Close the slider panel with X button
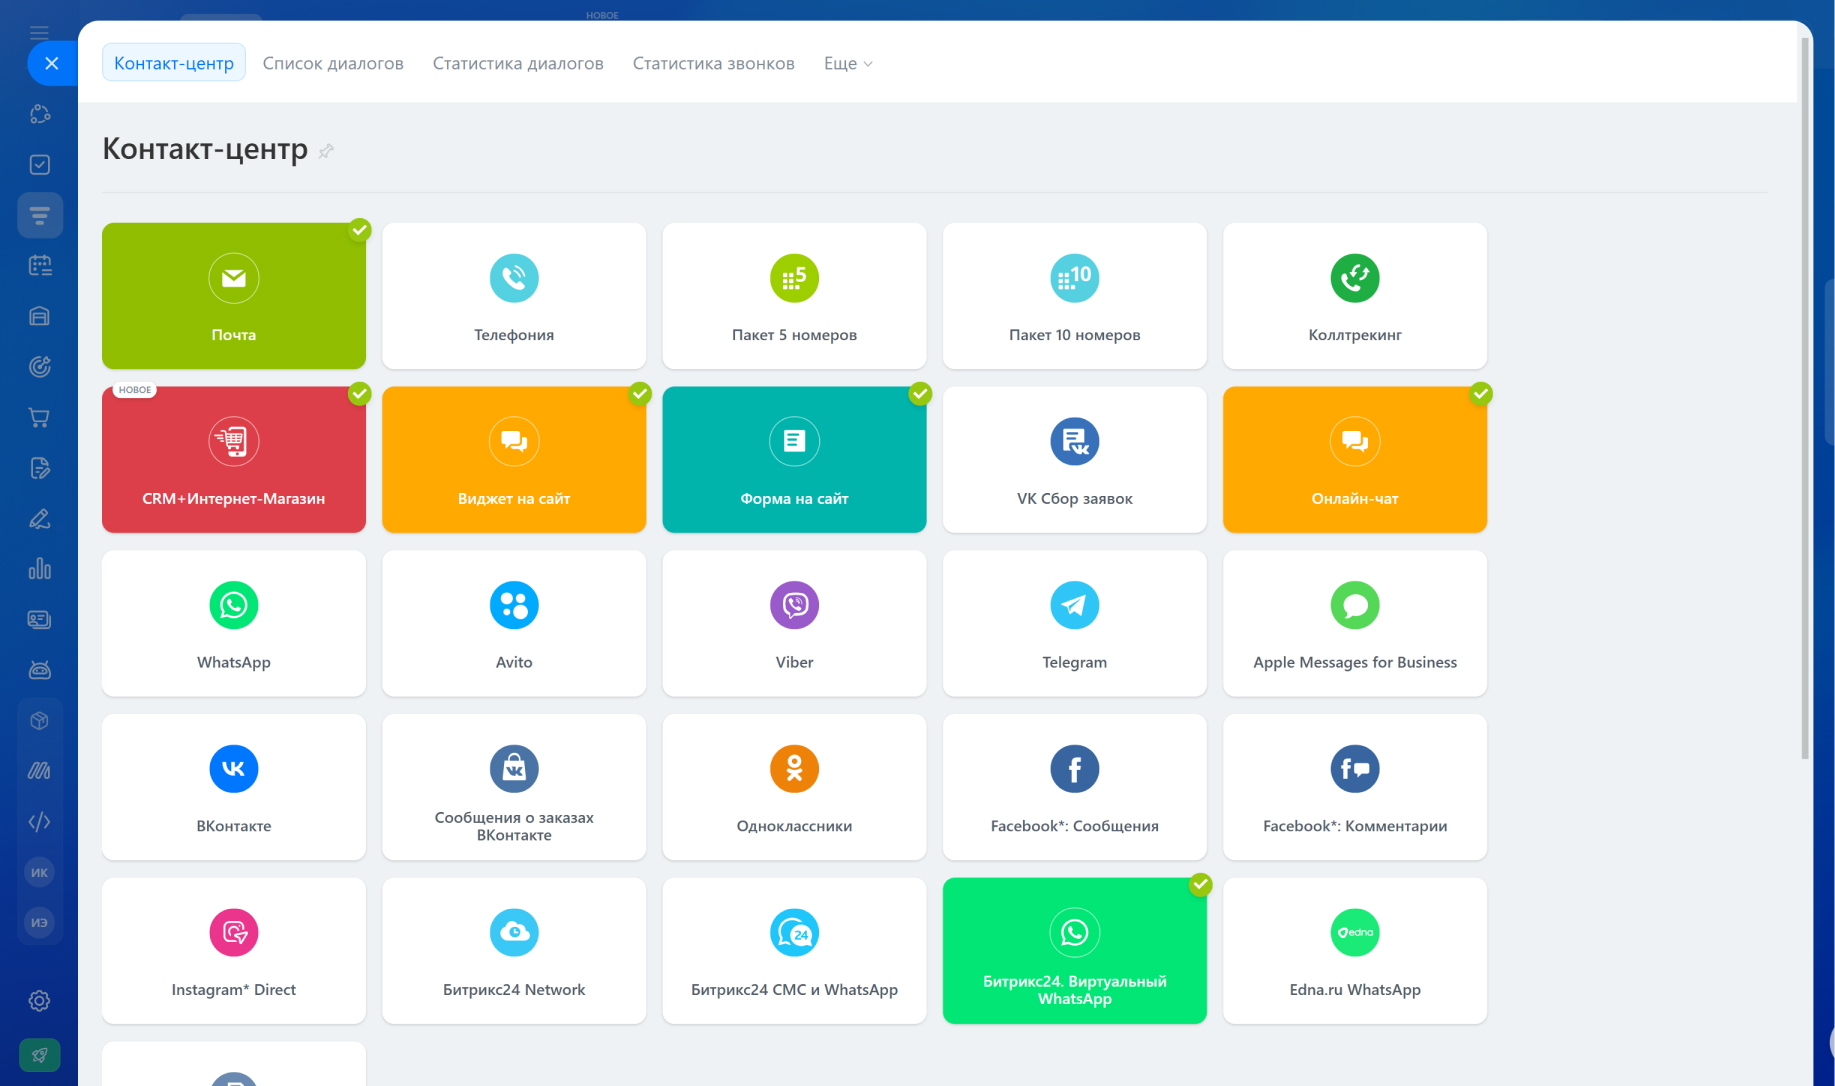1835x1086 pixels. pyautogui.click(x=52, y=63)
